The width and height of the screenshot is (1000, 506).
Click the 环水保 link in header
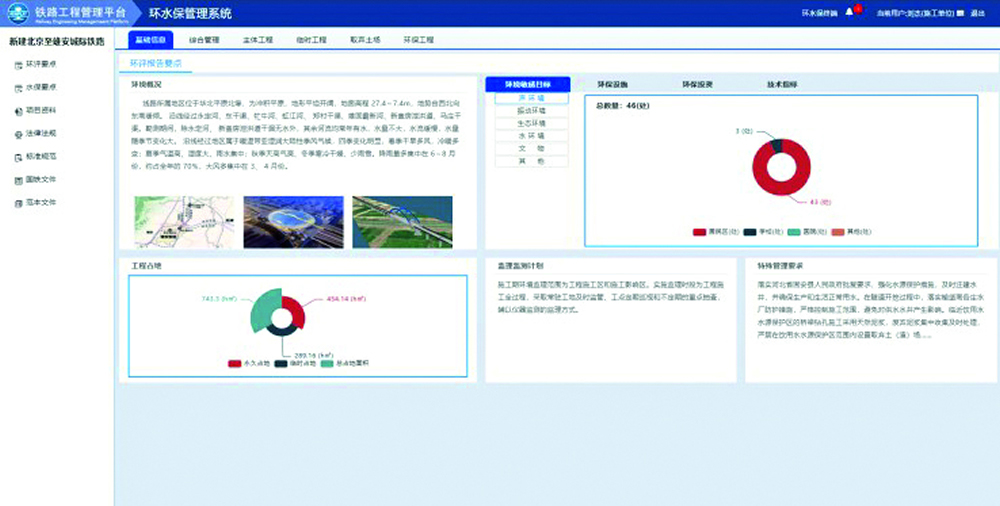[x=820, y=13]
